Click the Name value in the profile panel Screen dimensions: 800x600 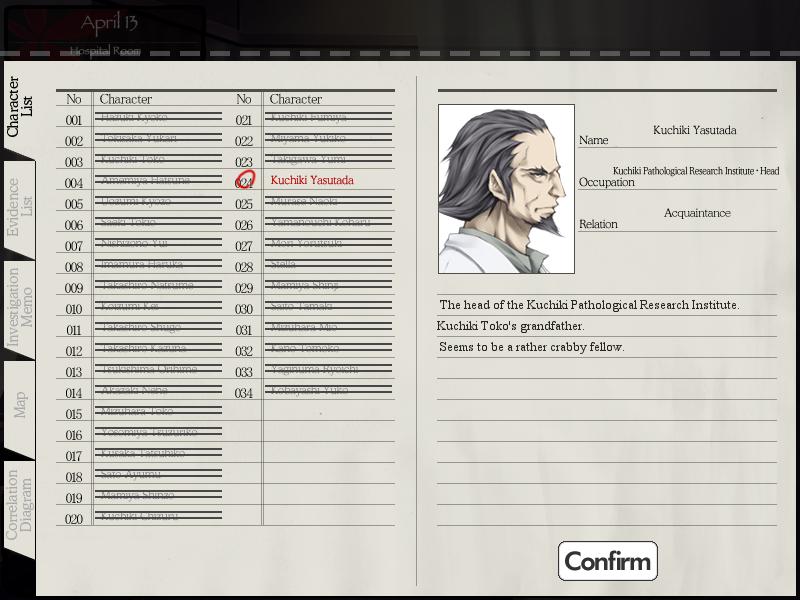(694, 130)
